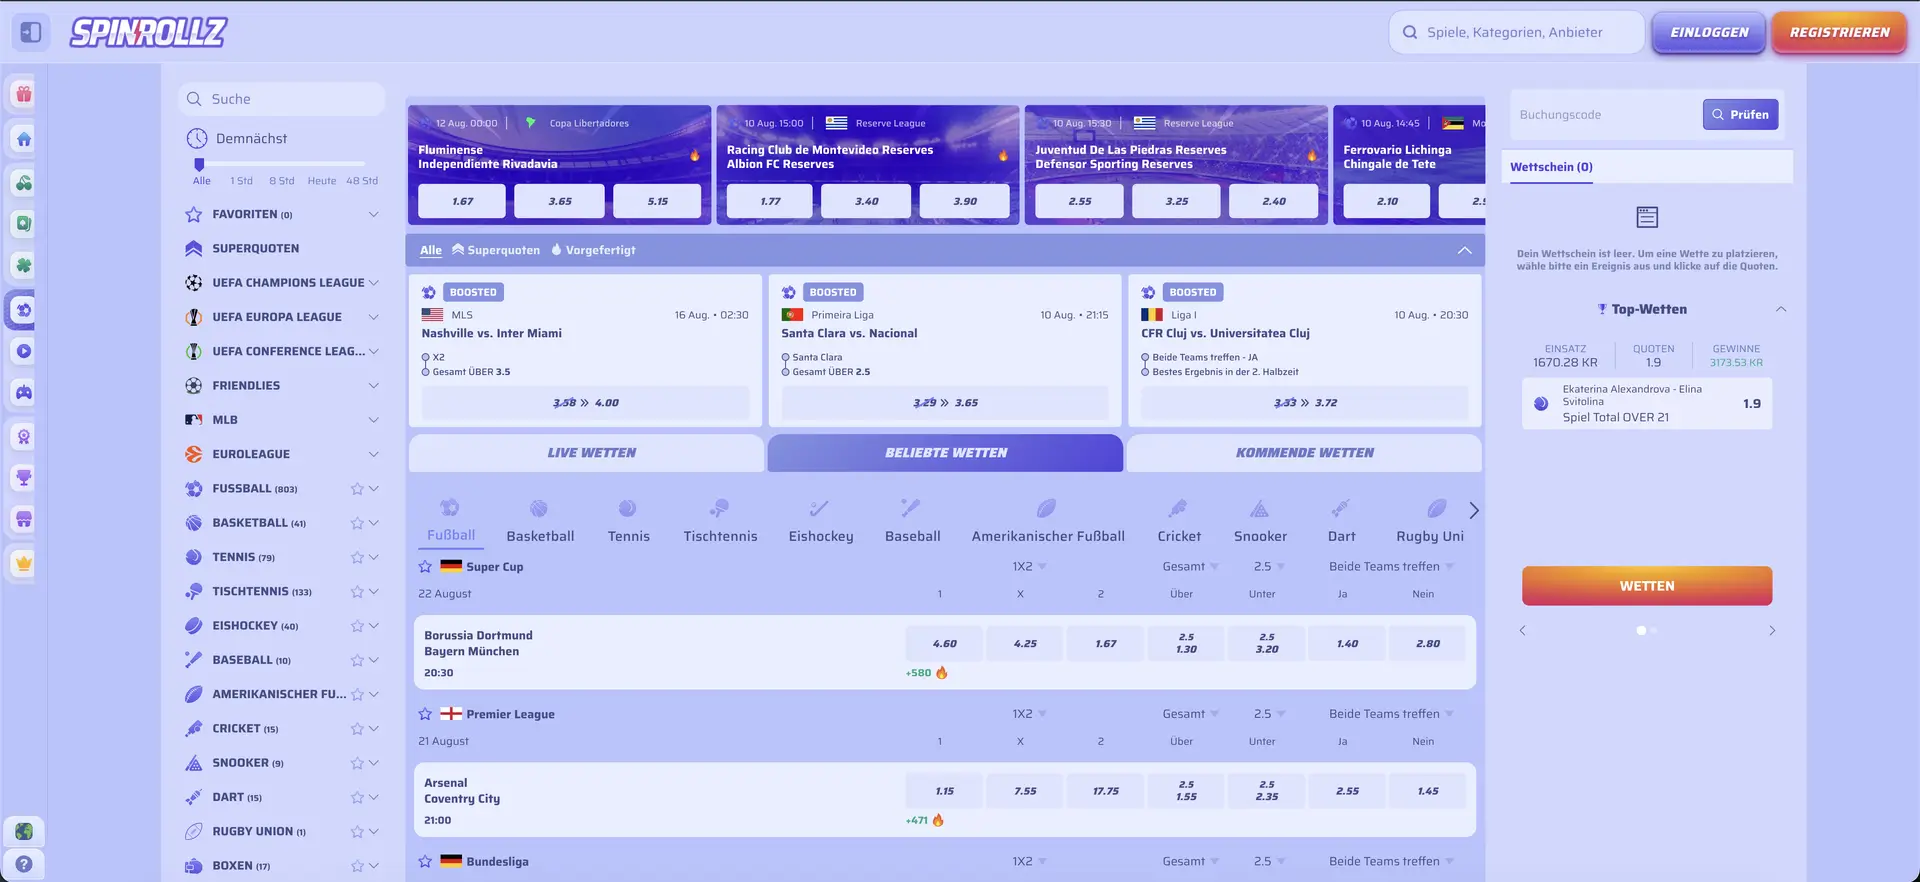Select the Tennis sport icon in carousel
The width and height of the screenshot is (1920, 882).
click(x=628, y=508)
